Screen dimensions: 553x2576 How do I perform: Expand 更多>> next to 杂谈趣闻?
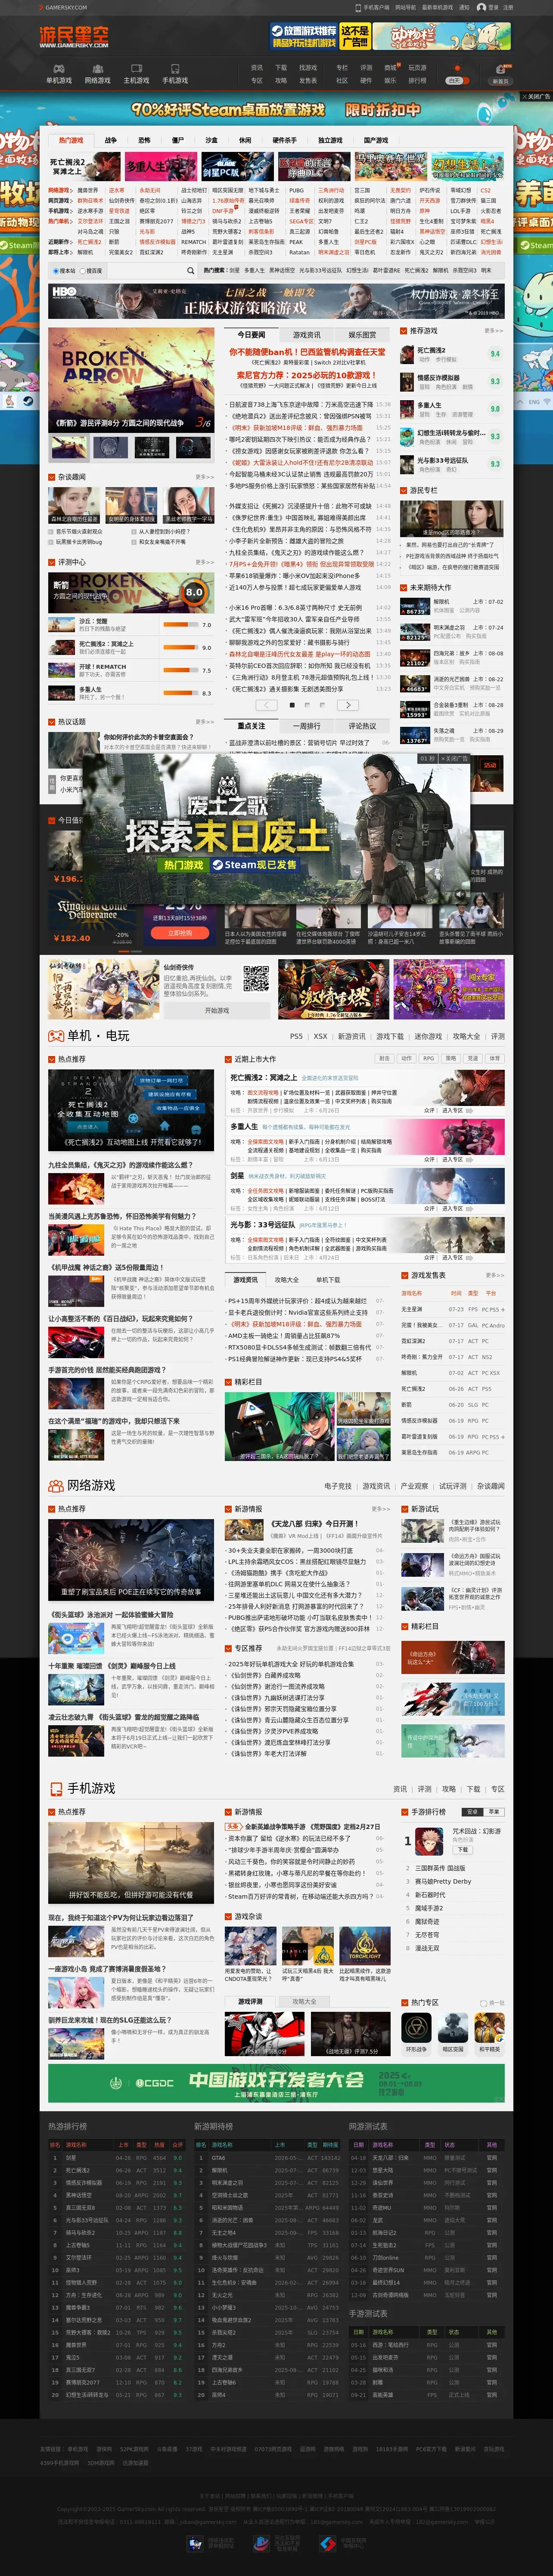coord(204,477)
